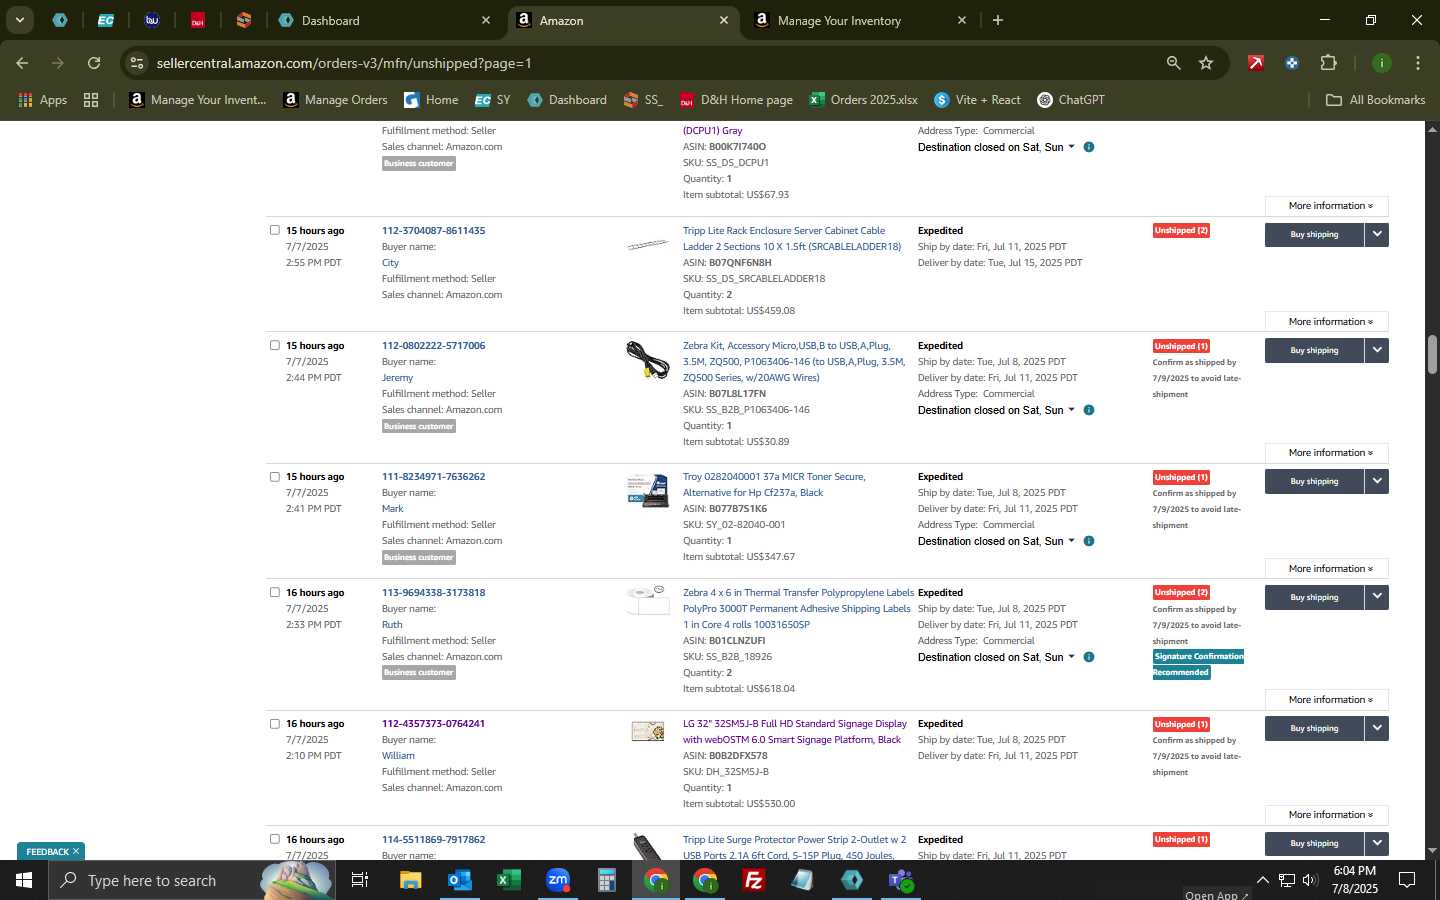
Task: Open Excel from the taskbar
Action: point(509,880)
